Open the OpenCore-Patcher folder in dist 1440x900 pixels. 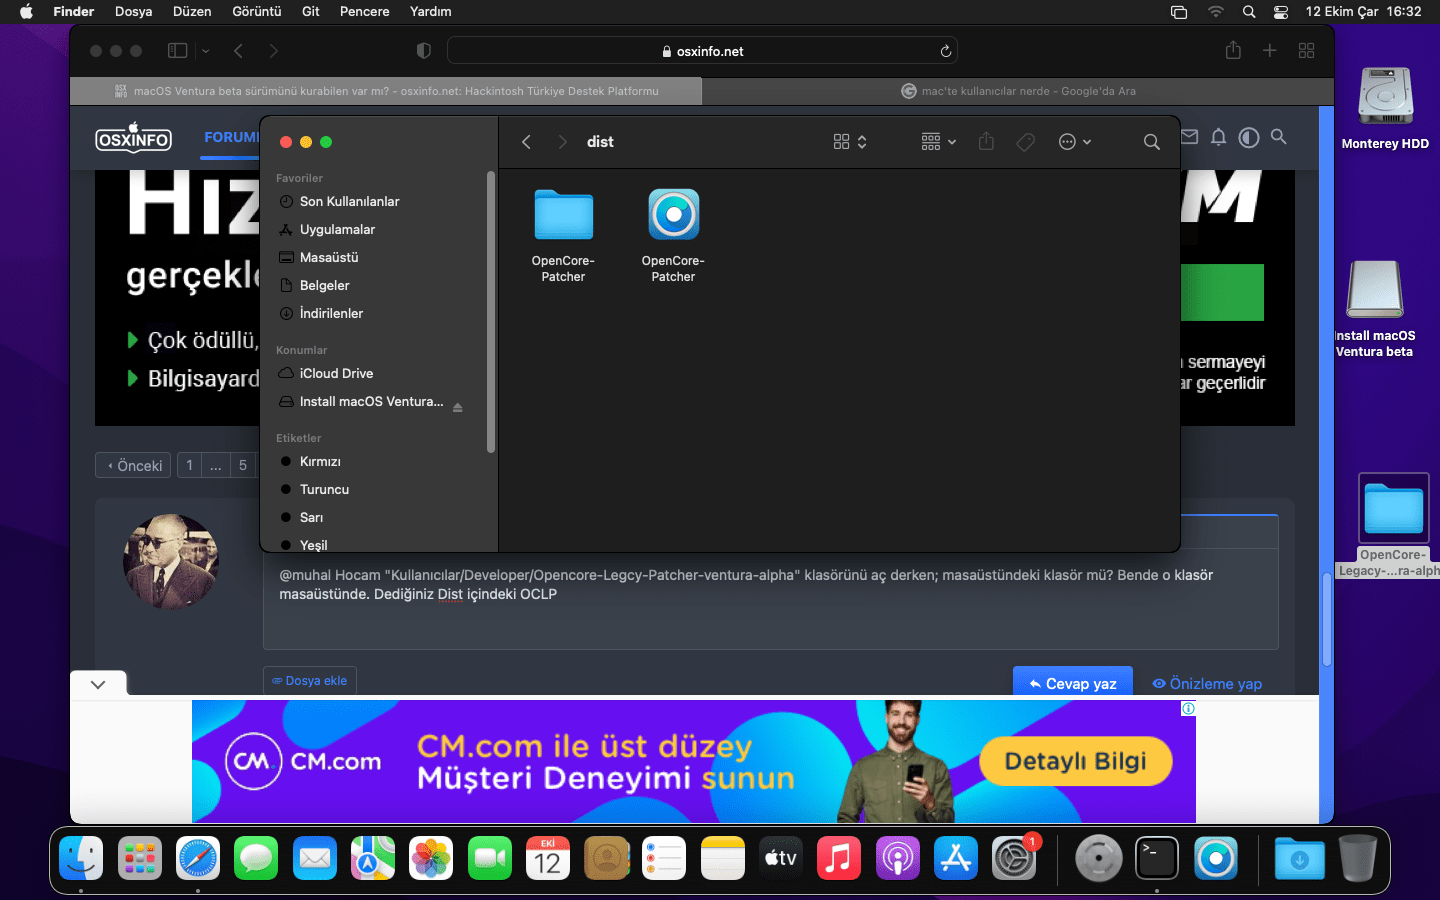563,215
